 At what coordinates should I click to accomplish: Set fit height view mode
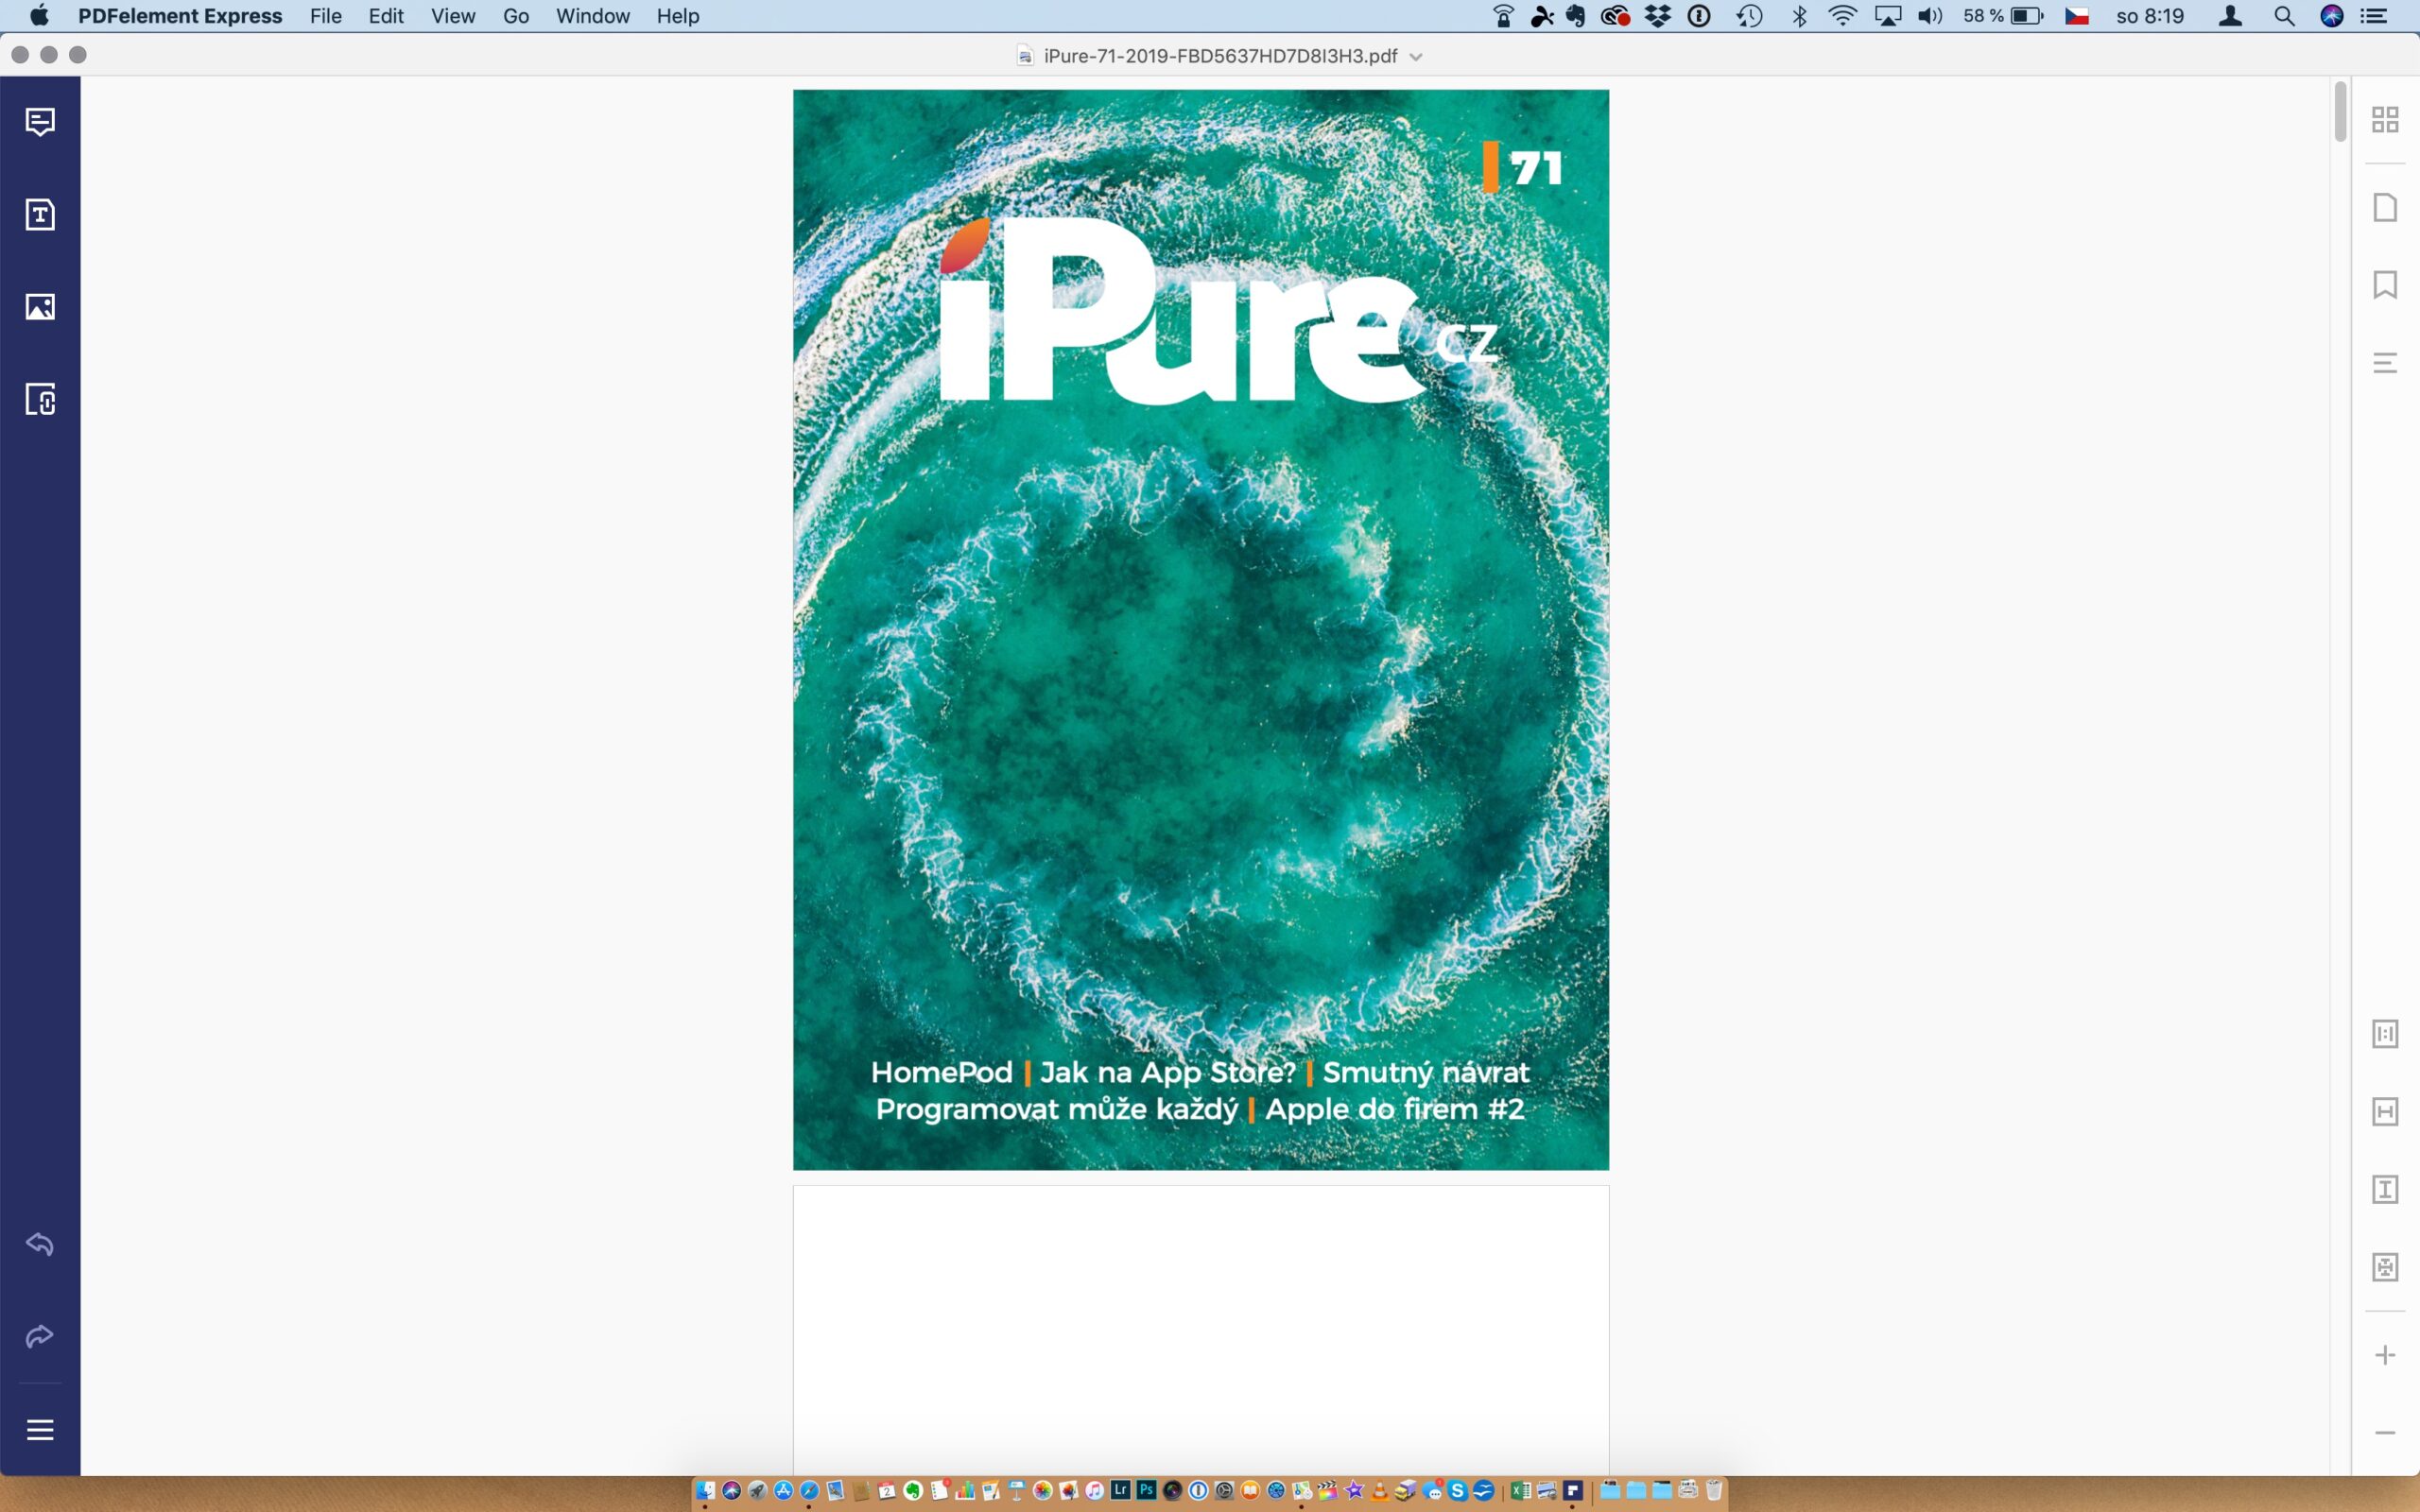2385,1189
